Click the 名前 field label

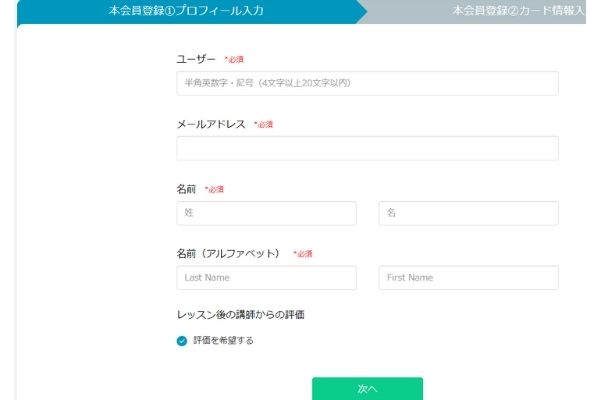[x=187, y=189]
